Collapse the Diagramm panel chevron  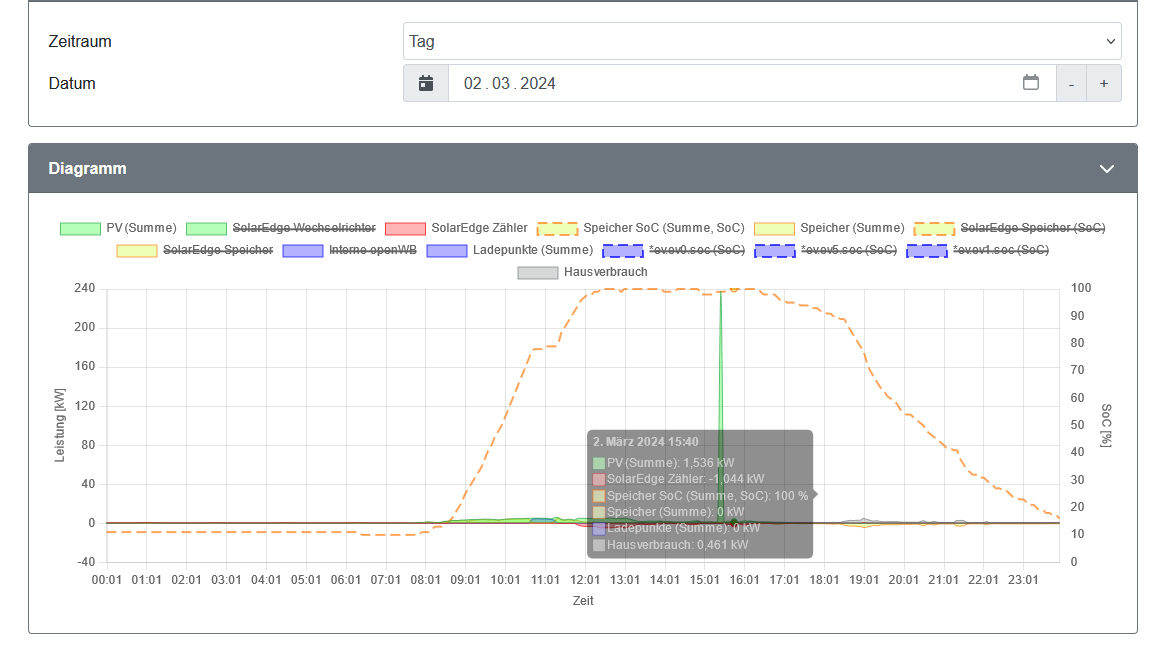(x=1106, y=169)
